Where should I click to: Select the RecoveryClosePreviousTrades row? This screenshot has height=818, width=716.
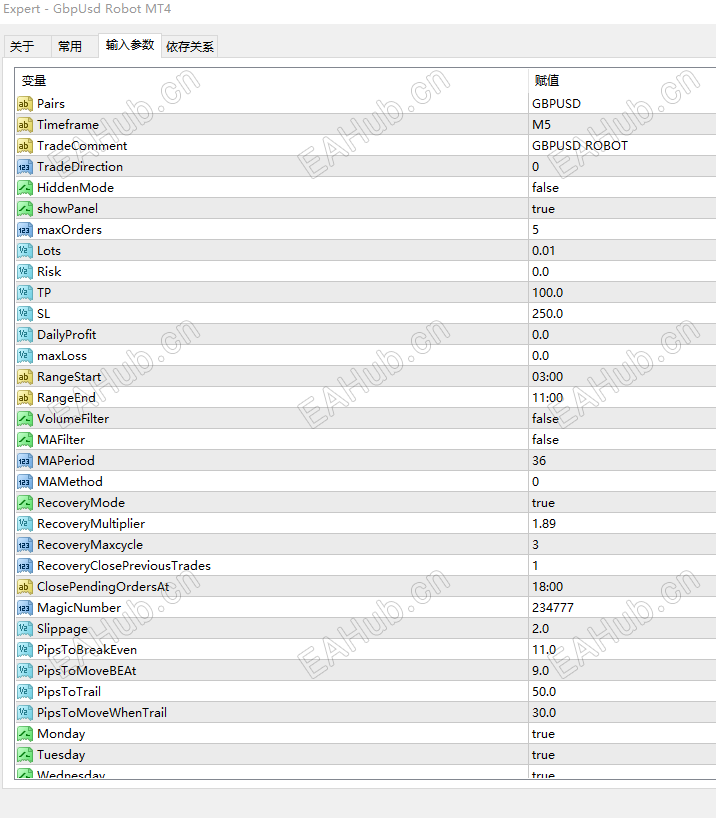[x=365, y=566]
